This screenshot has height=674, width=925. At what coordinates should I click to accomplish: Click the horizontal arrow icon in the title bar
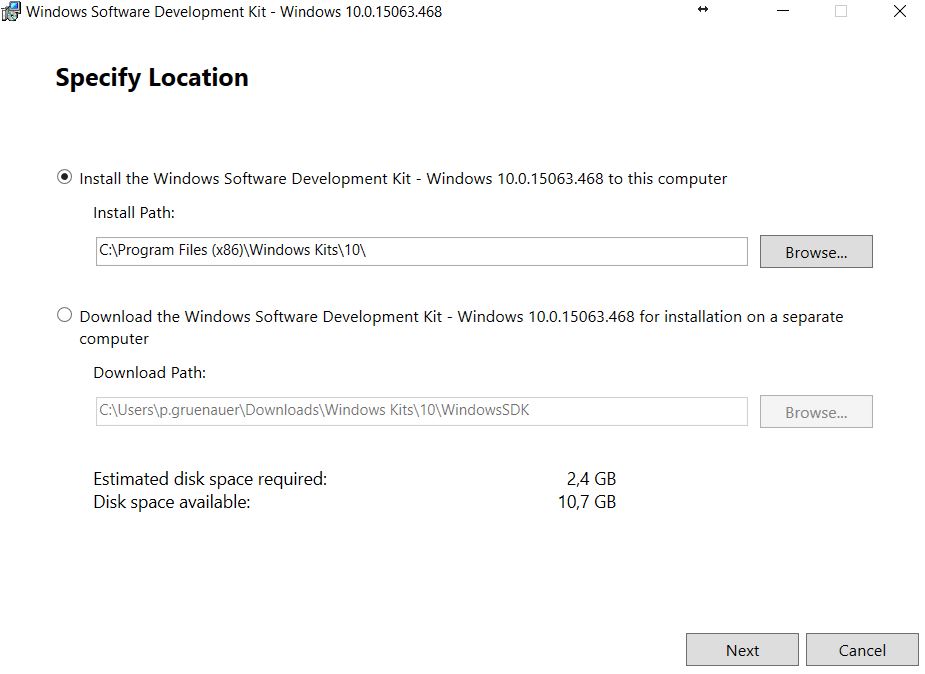(x=701, y=9)
